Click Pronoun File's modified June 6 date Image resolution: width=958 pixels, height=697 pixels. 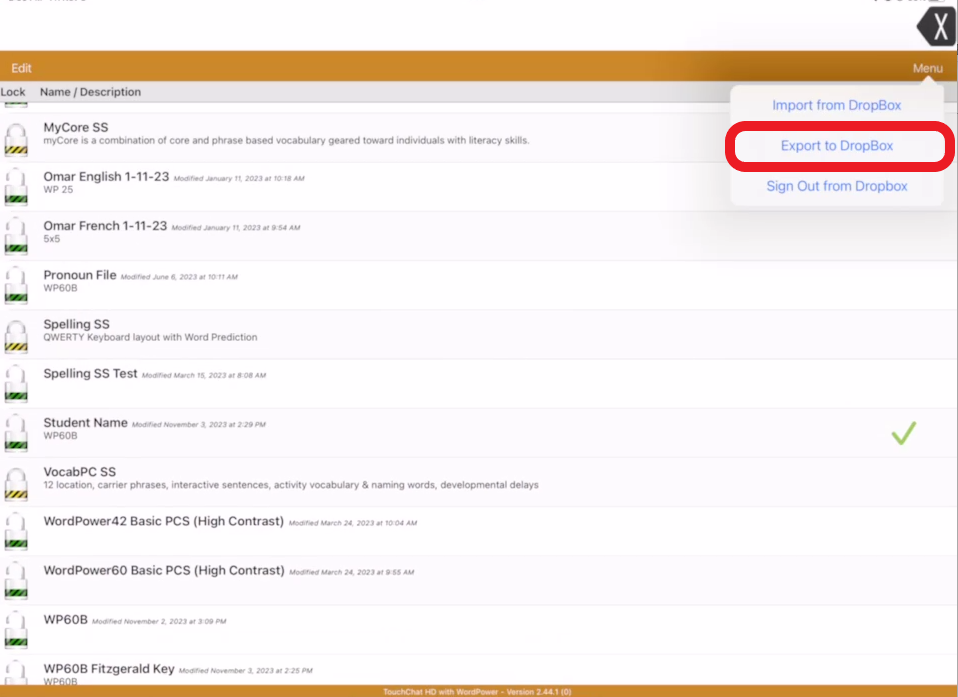point(179,277)
